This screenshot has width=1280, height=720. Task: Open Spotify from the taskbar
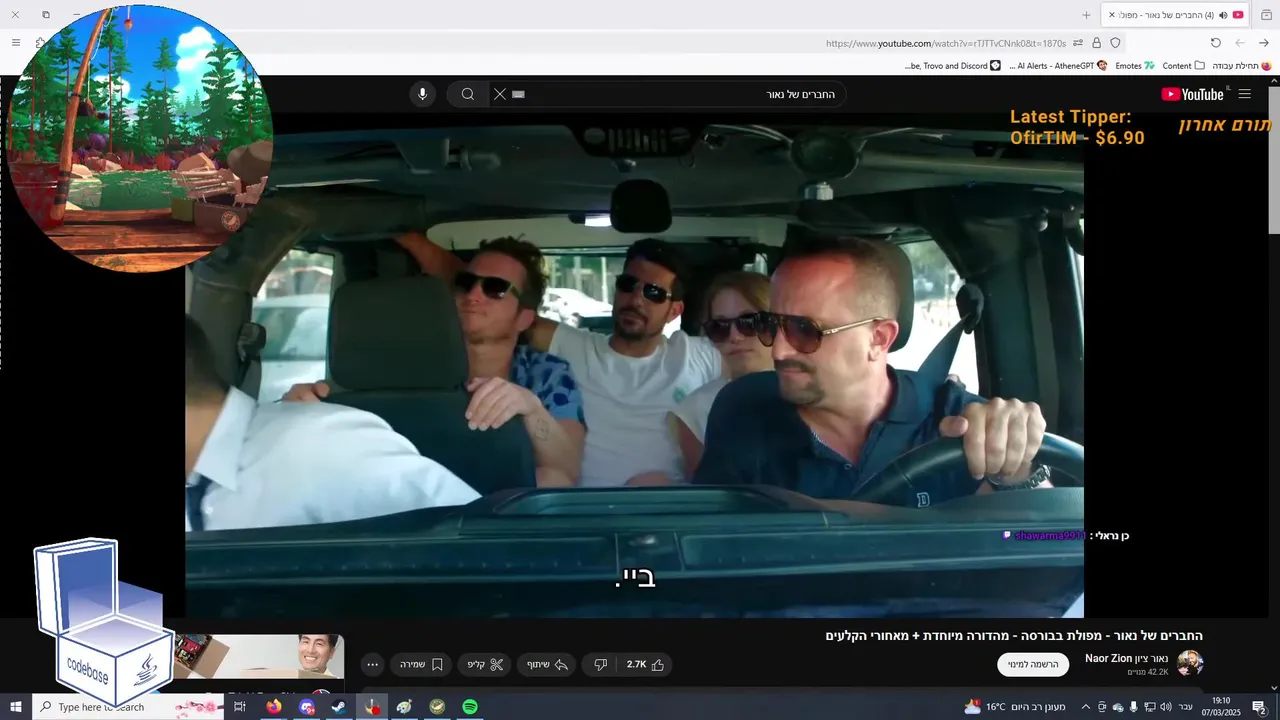[470, 707]
